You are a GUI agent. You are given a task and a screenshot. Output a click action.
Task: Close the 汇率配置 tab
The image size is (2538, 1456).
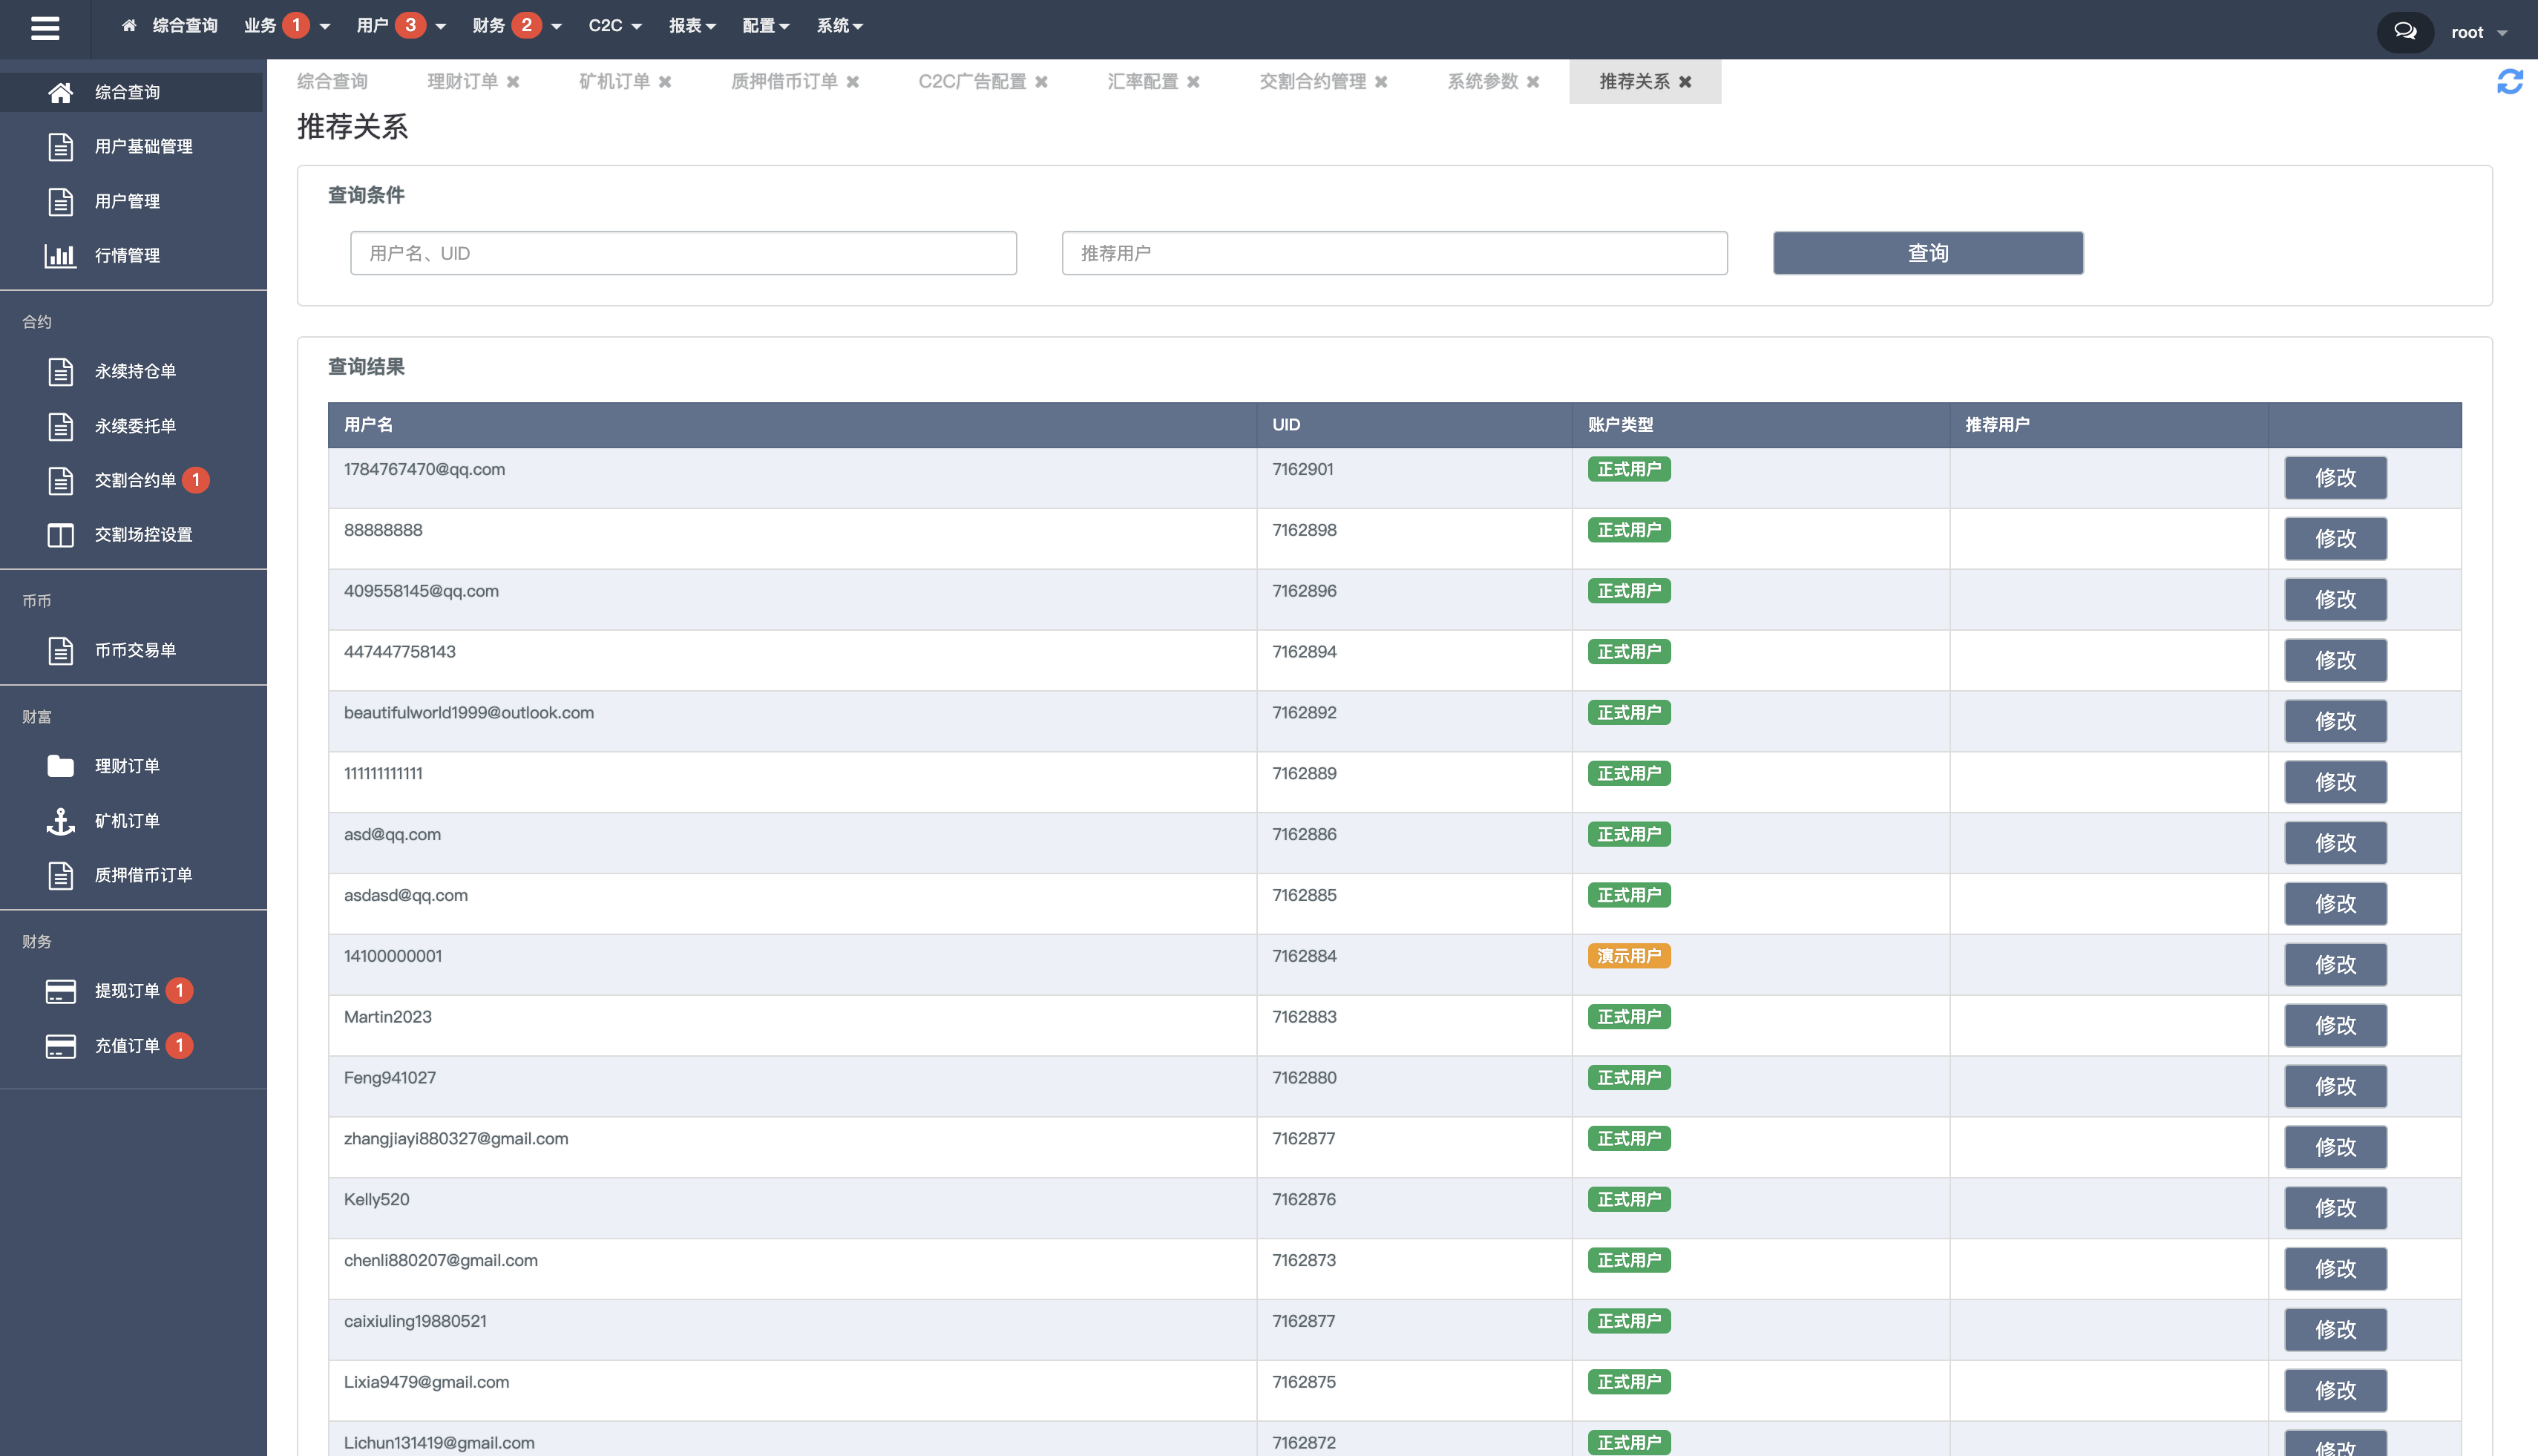1193,82
